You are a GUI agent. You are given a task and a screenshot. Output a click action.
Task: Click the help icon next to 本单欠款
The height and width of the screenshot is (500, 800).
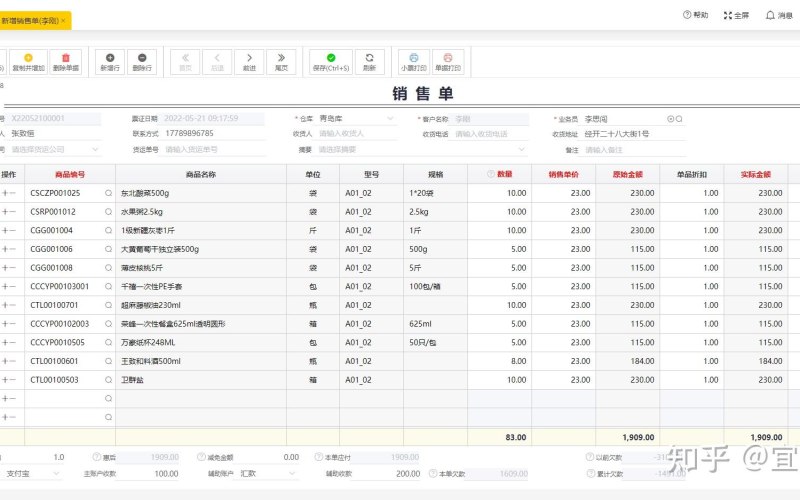click(433, 474)
